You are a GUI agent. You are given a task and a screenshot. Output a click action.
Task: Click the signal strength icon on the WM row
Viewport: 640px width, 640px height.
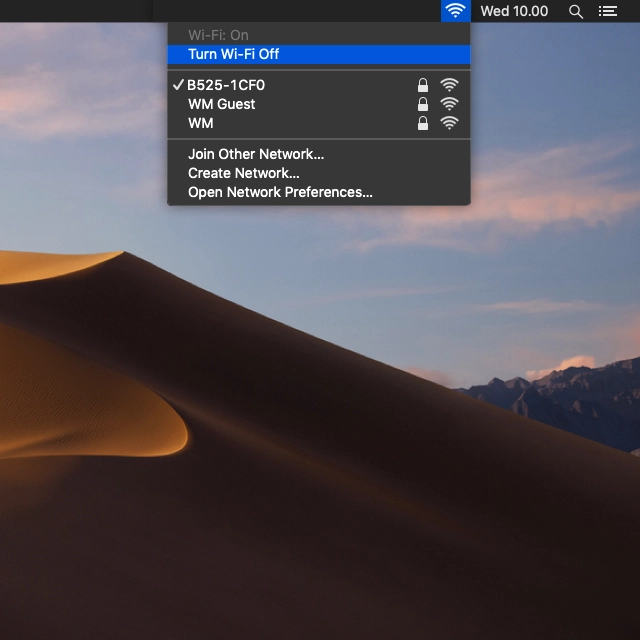click(x=450, y=123)
